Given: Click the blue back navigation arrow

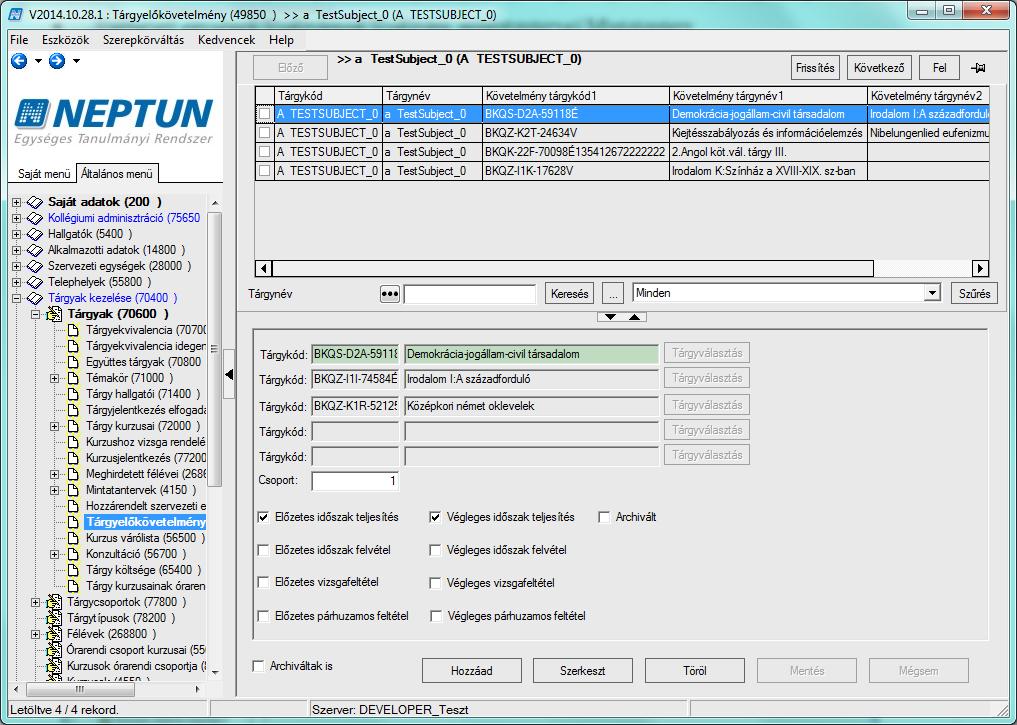Looking at the screenshot, I should (x=19, y=61).
